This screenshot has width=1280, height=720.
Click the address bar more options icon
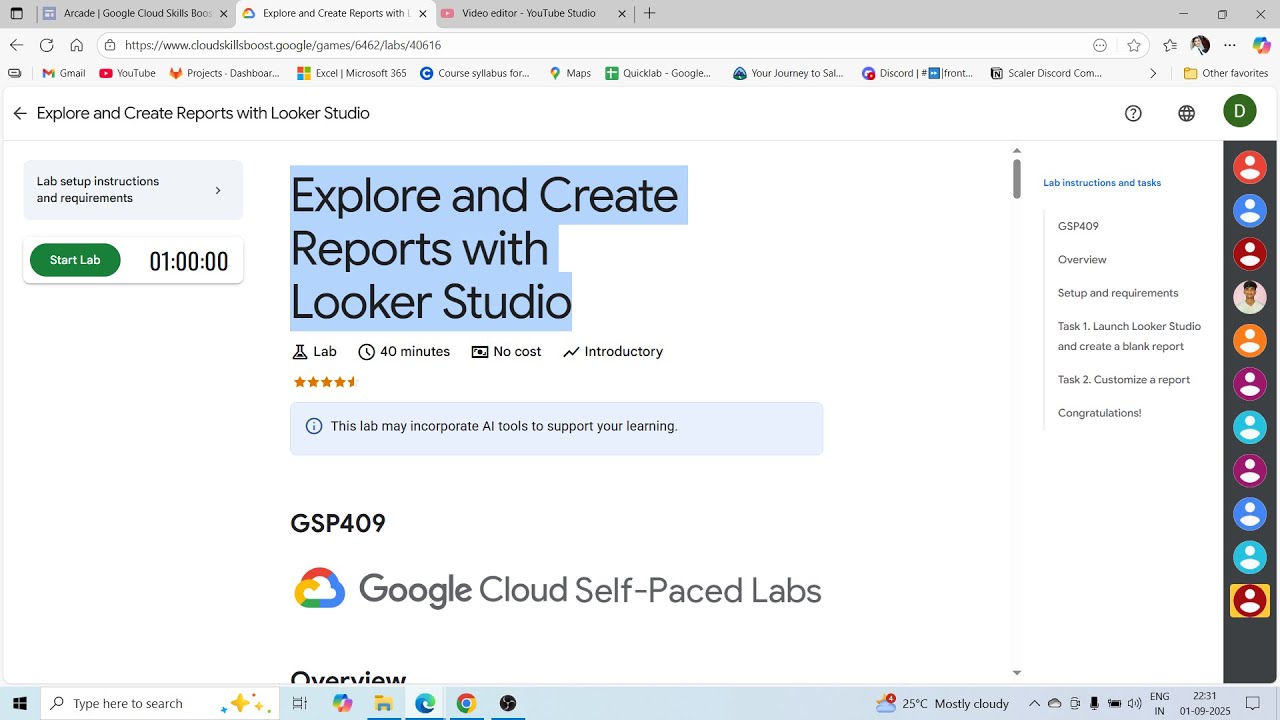pyautogui.click(x=1100, y=45)
